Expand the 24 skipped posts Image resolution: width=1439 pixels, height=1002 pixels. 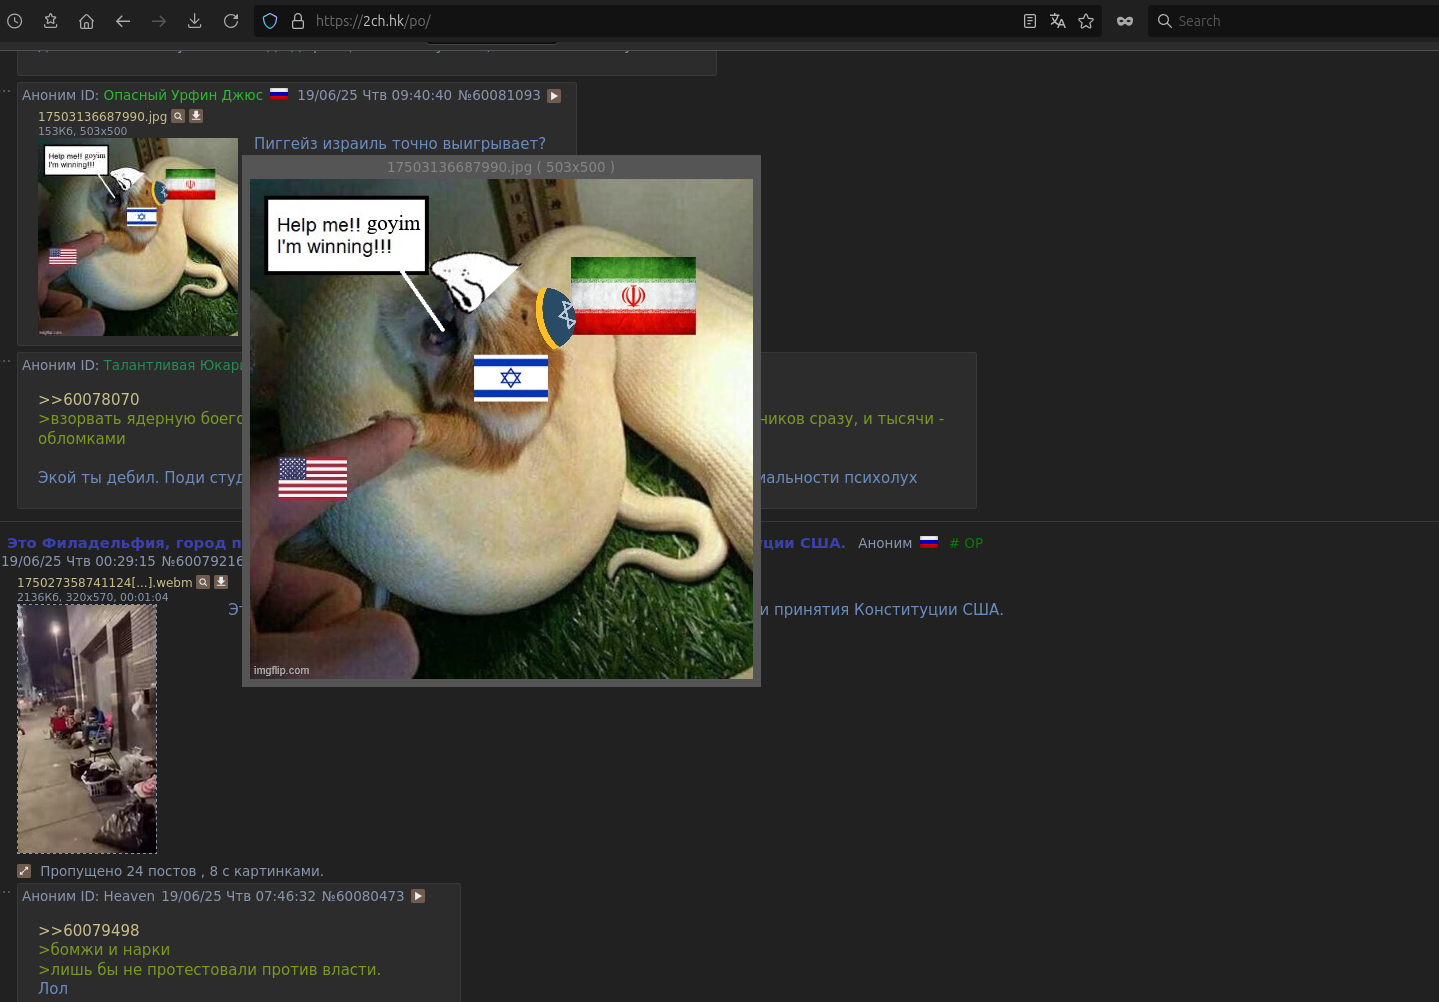point(24,871)
